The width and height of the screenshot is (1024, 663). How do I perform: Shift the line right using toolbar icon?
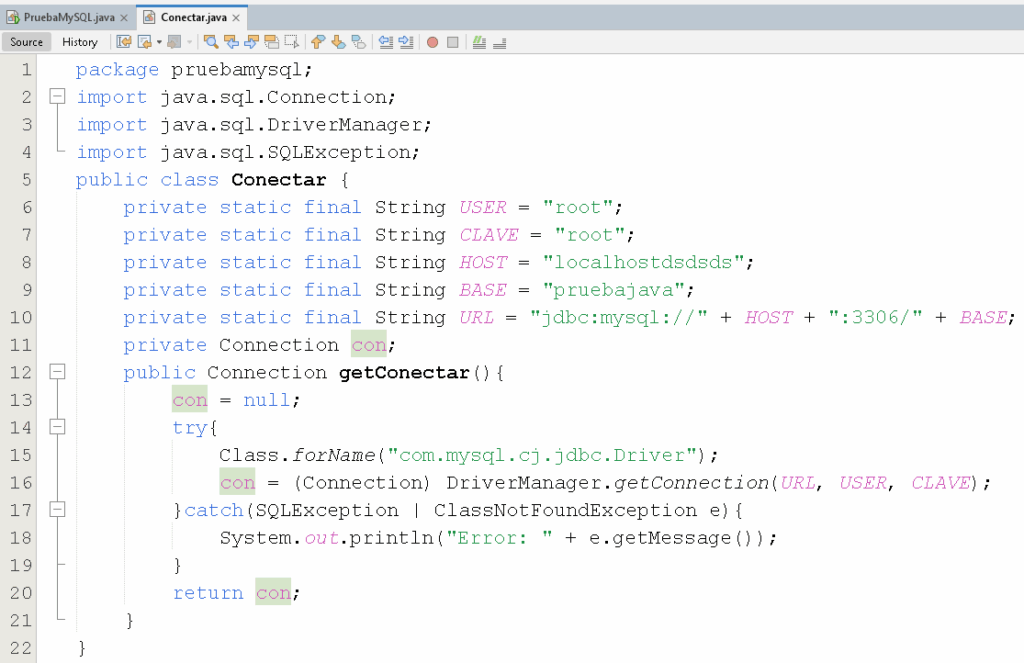[403, 41]
